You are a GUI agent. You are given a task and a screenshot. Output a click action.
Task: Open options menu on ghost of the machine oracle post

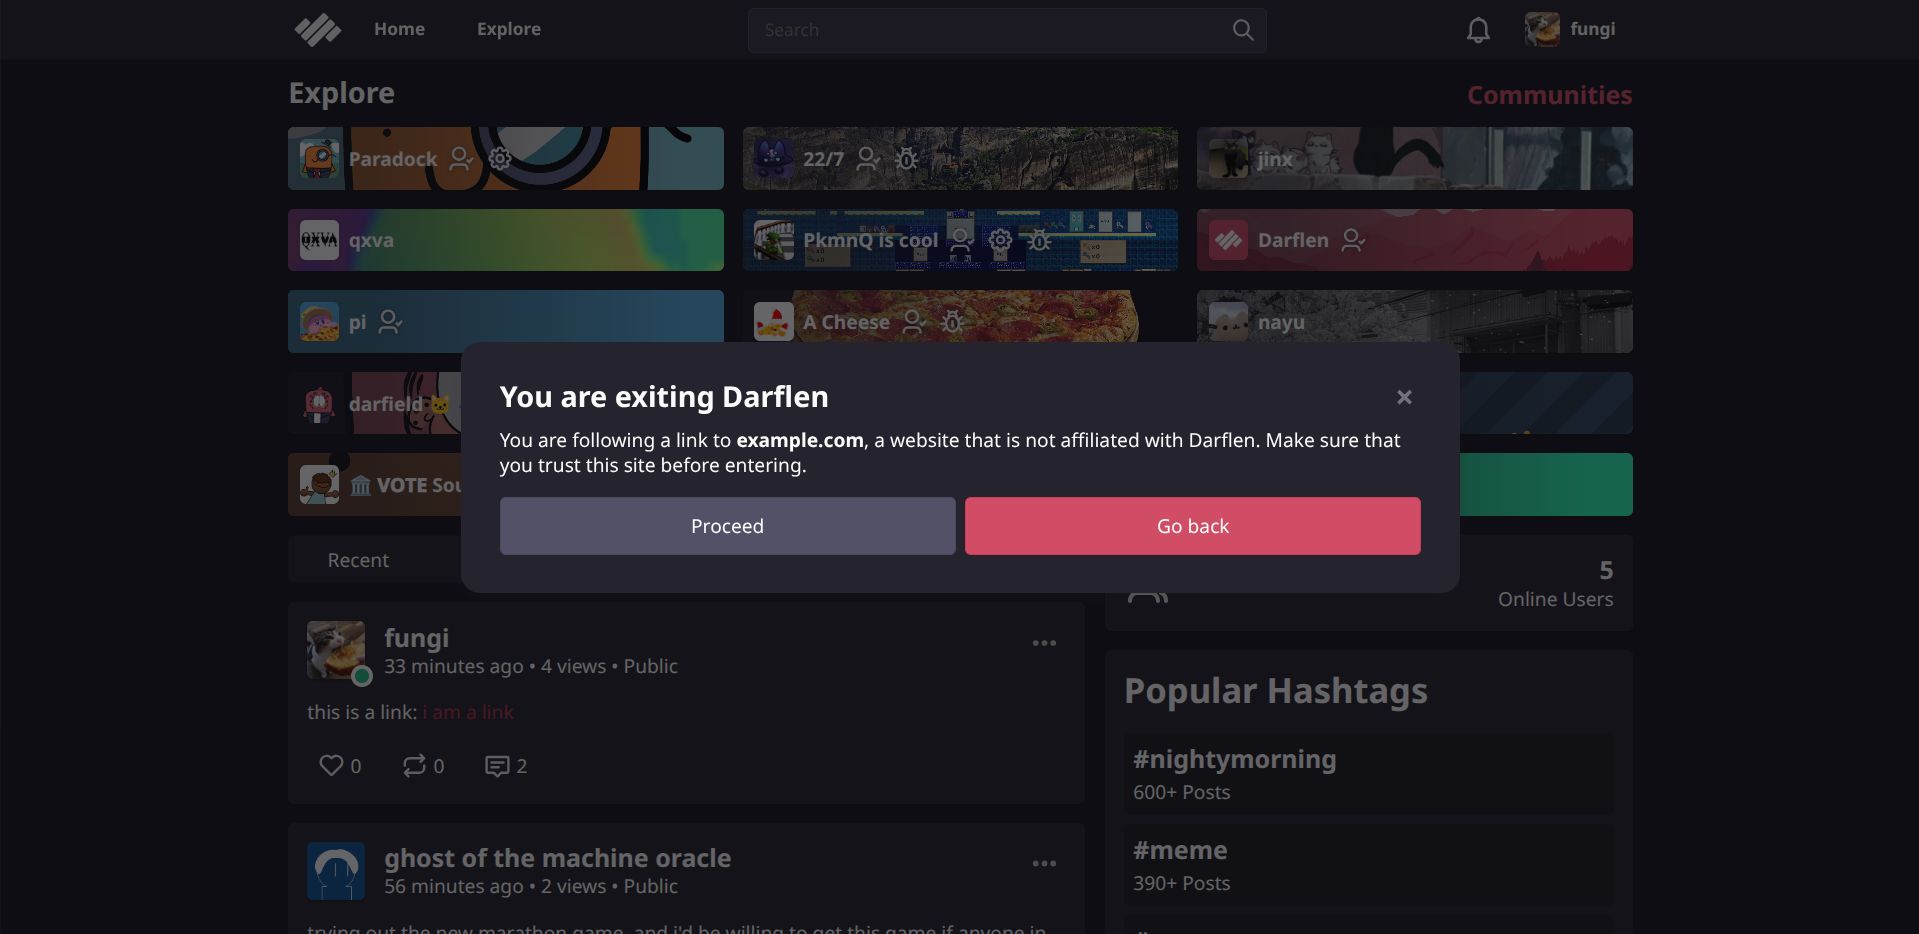pos(1044,863)
